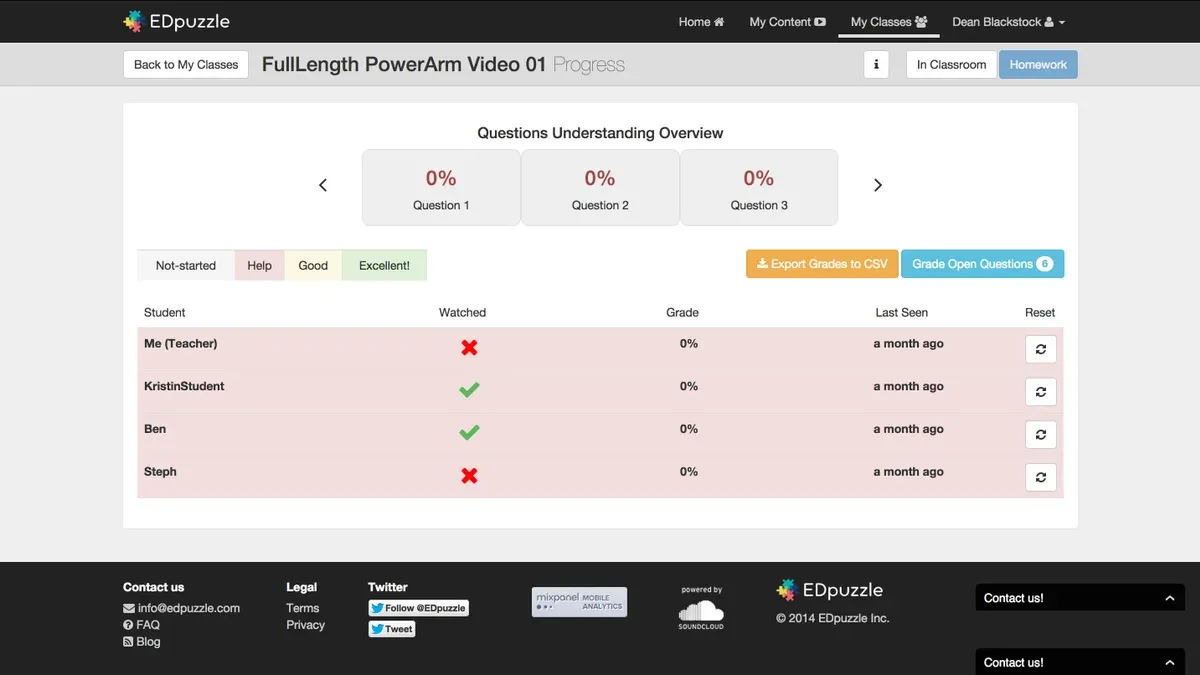Click green checkmark in Ben row
The height and width of the screenshot is (675, 1200).
(x=469, y=432)
